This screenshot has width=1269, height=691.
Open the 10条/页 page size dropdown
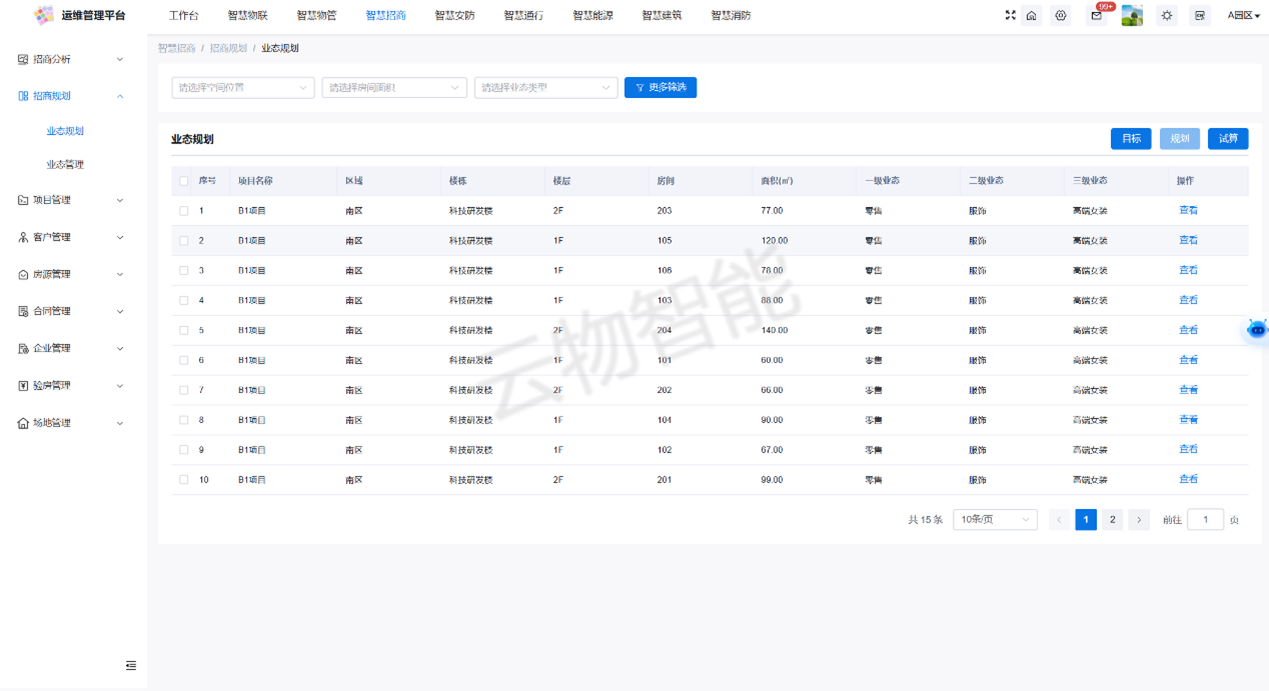[x=996, y=520]
